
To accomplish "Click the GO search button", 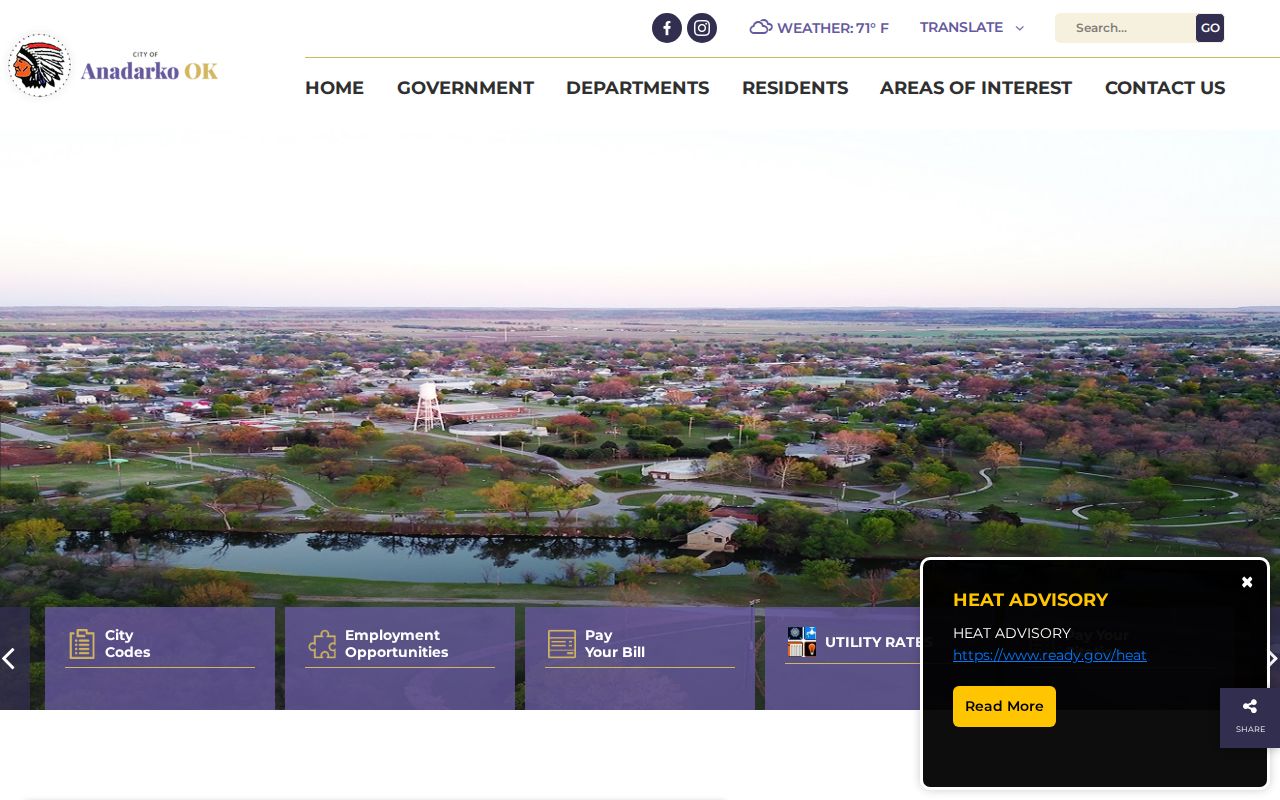I will tap(1210, 28).
